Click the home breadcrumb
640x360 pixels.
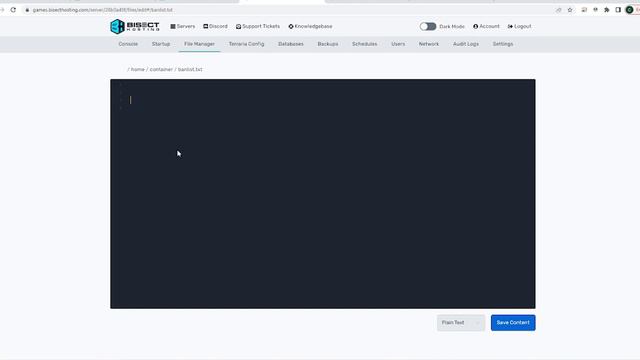pos(138,69)
